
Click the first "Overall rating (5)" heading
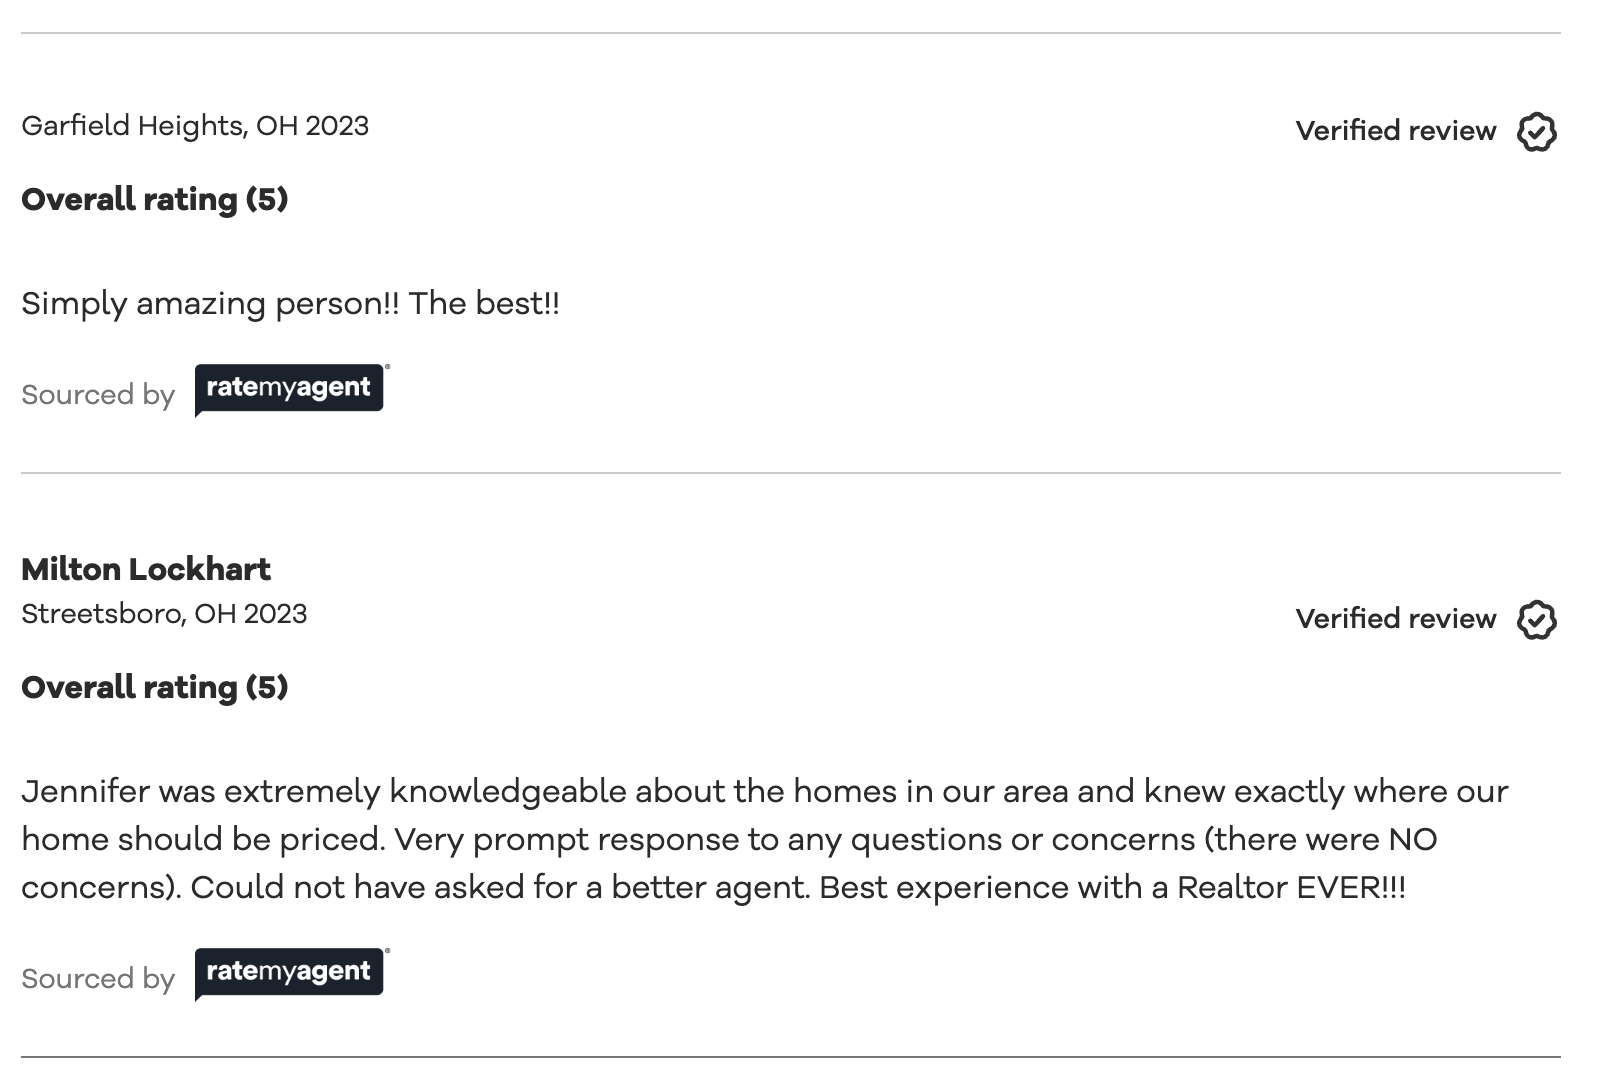pyautogui.click(x=155, y=200)
